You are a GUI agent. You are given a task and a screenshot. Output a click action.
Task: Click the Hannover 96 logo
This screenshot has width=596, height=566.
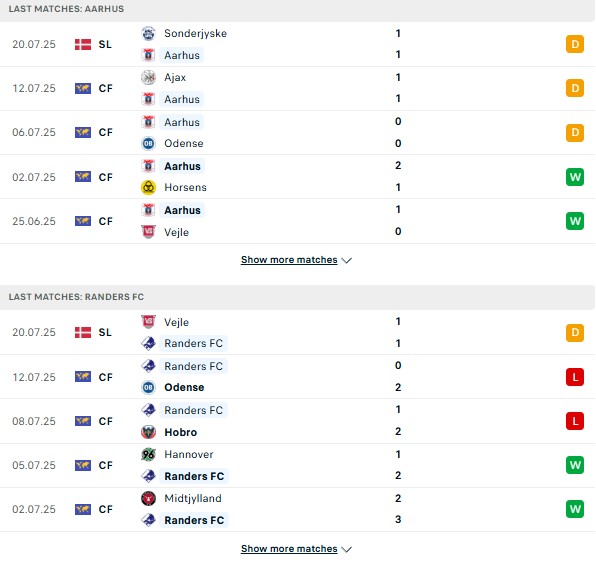coord(148,454)
